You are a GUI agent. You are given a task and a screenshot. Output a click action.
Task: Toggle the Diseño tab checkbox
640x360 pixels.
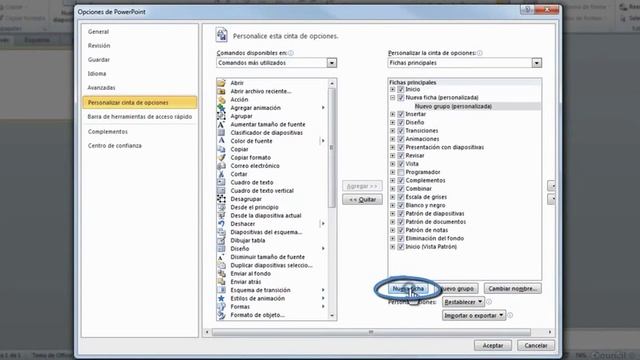pos(401,122)
